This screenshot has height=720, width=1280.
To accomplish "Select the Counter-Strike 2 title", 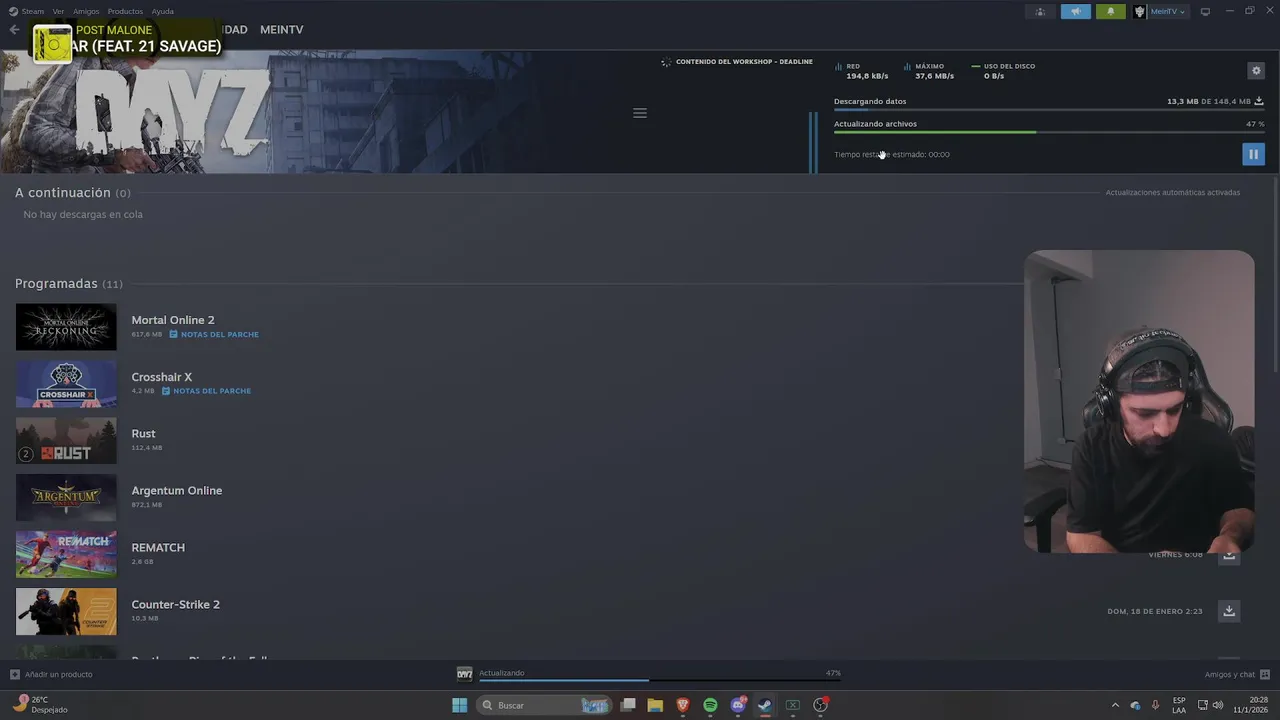I will [x=176, y=605].
